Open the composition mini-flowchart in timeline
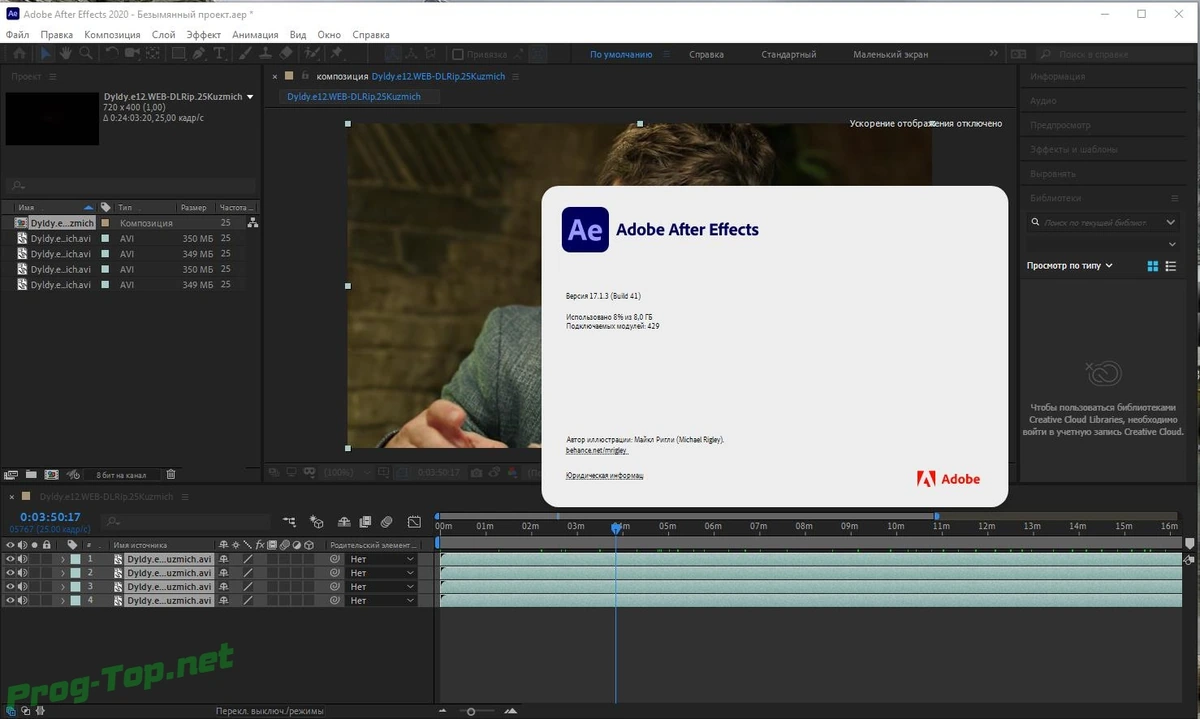Image resolution: width=1200 pixels, height=719 pixels. click(289, 522)
